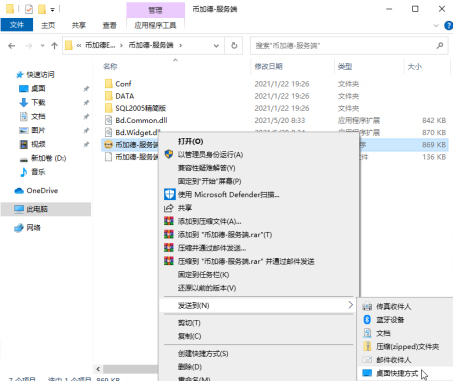Open OneDrive in the navigation pane

tap(42, 190)
